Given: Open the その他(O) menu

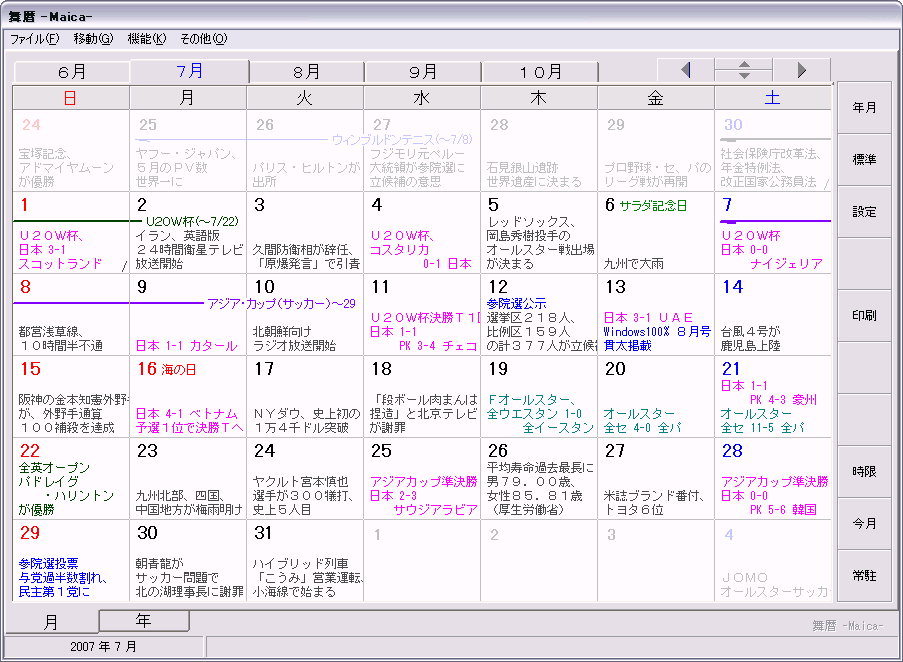Looking at the screenshot, I should 203,39.
